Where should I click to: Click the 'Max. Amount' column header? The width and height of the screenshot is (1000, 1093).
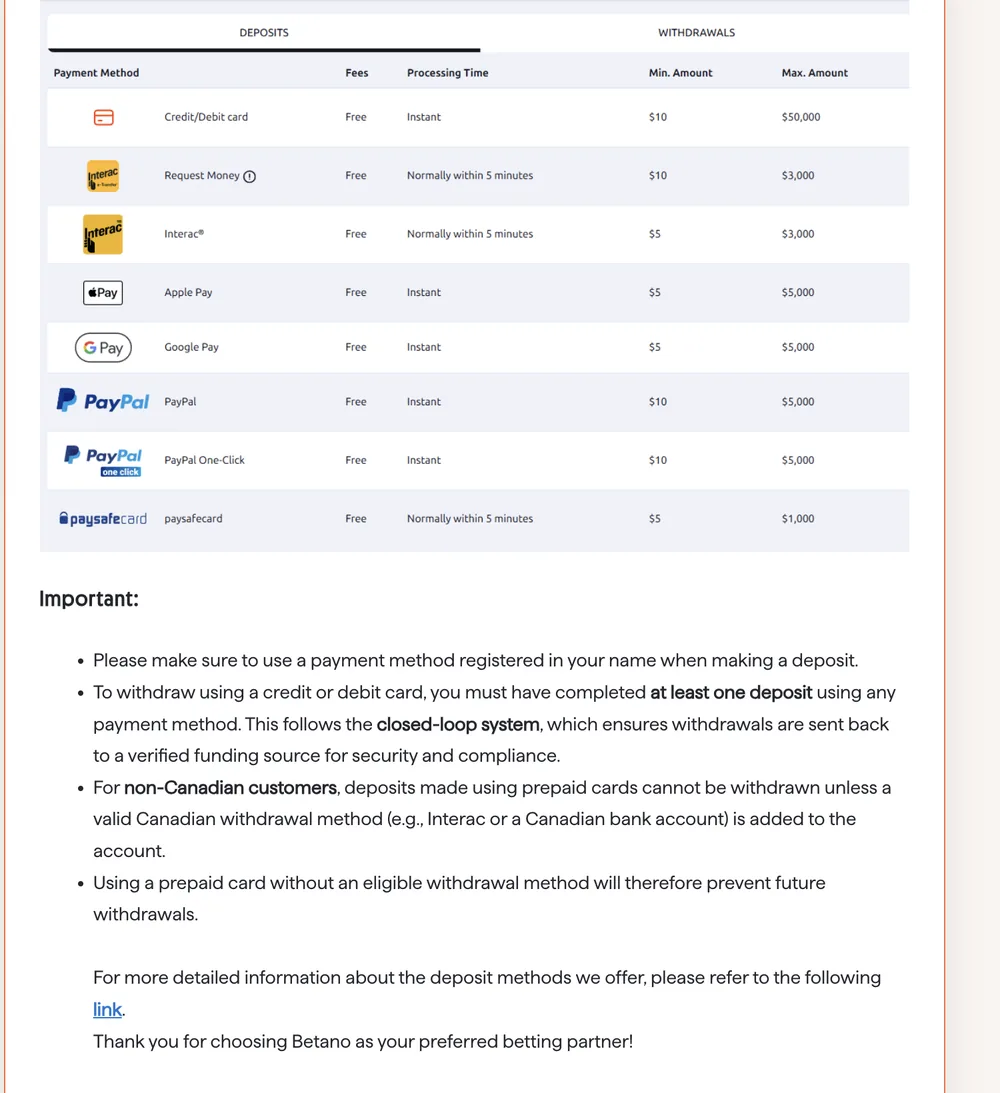pos(815,72)
